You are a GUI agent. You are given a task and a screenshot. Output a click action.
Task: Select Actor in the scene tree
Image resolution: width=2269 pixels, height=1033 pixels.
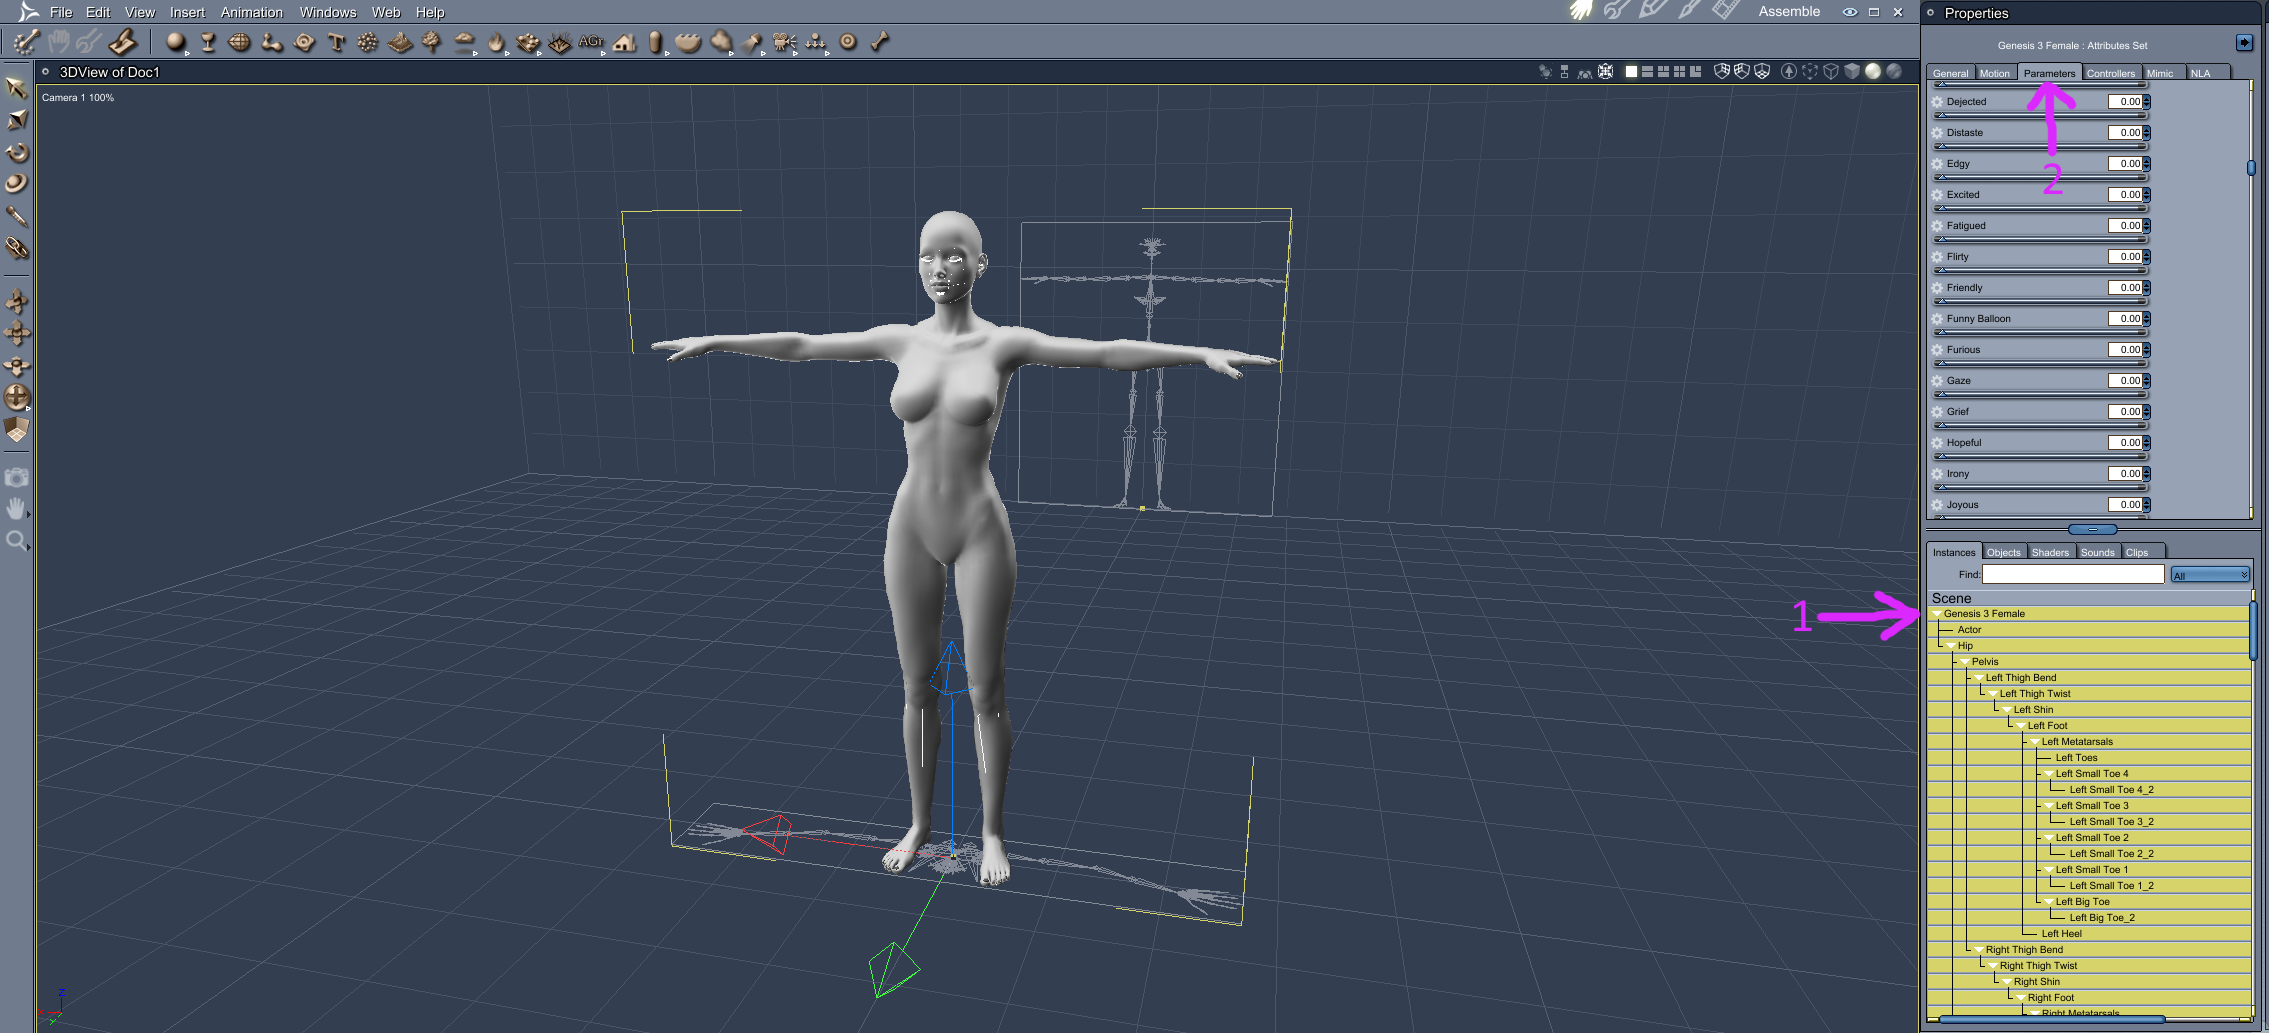click(x=1969, y=630)
